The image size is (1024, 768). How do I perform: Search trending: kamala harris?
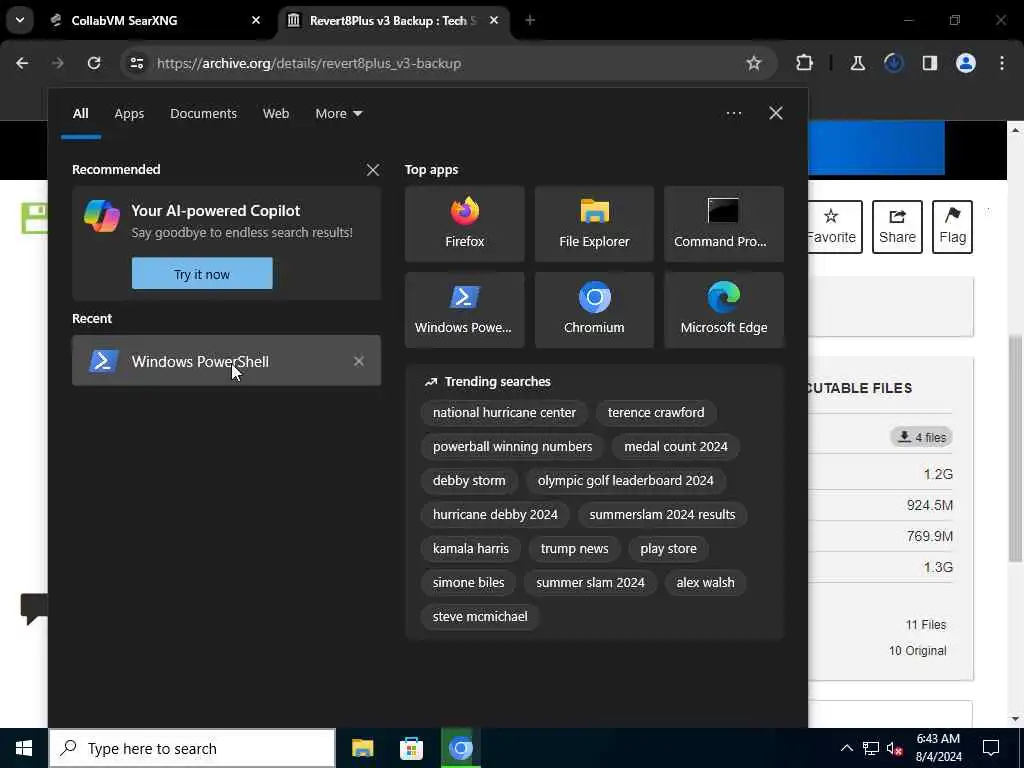point(470,549)
